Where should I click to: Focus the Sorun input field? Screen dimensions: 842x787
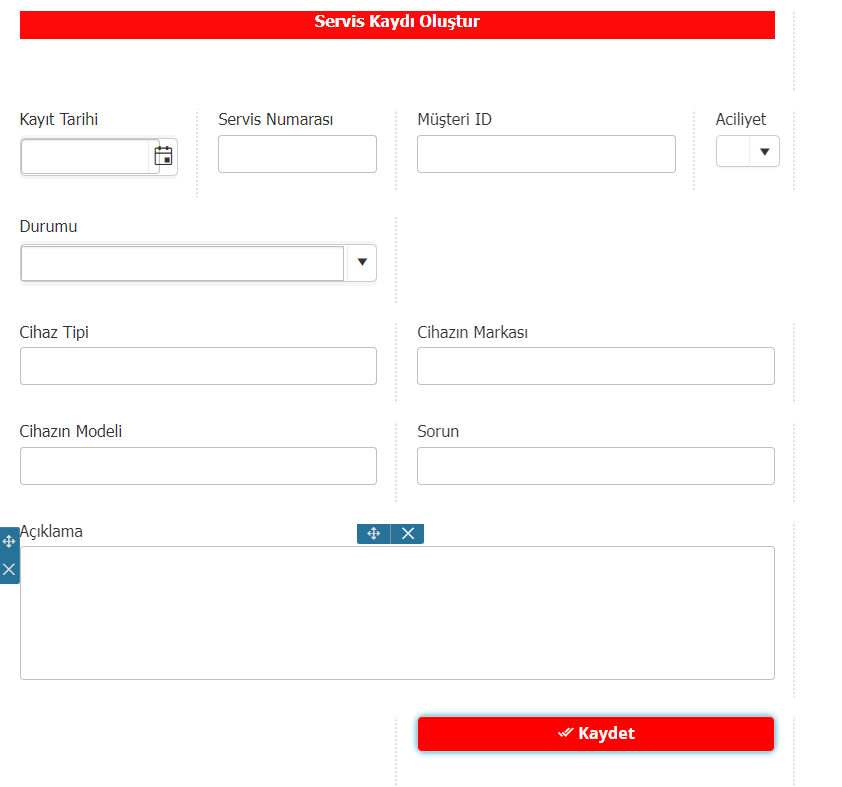tap(596, 466)
